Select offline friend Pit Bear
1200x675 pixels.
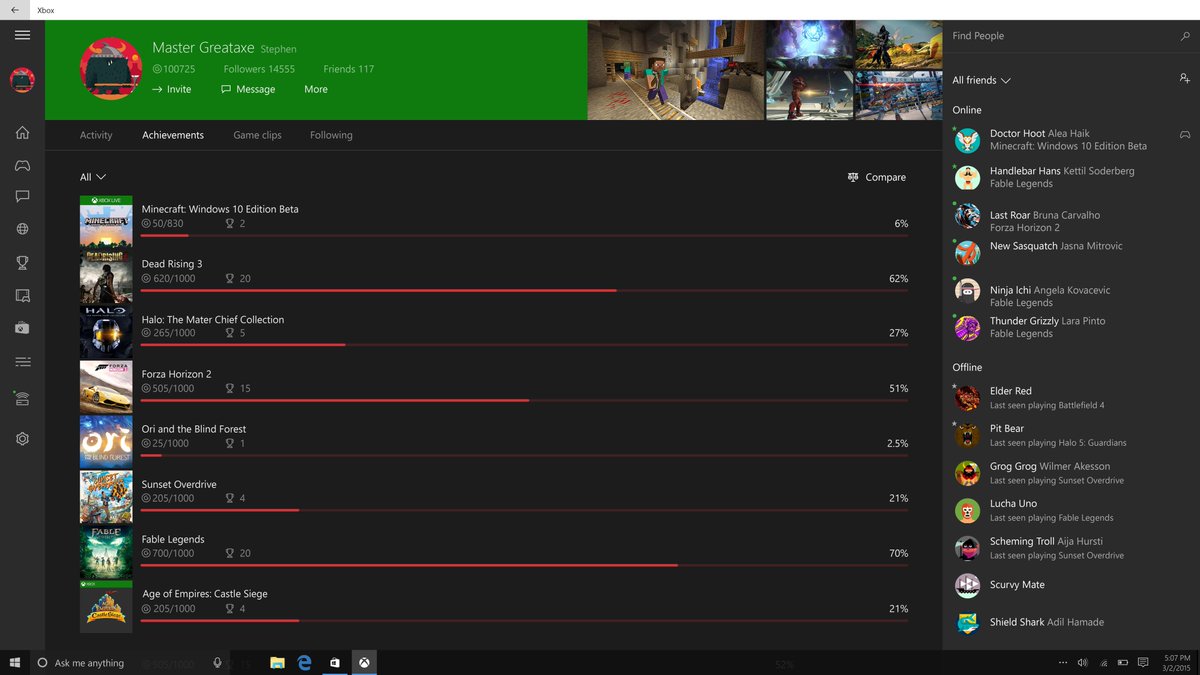click(x=1071, y=435)
